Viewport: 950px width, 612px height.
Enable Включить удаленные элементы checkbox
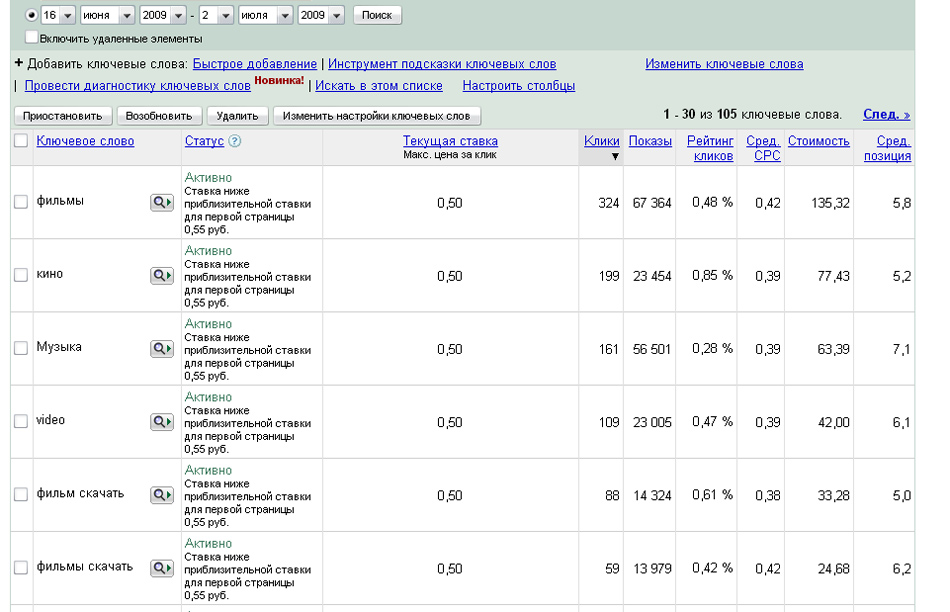point(32,38)
